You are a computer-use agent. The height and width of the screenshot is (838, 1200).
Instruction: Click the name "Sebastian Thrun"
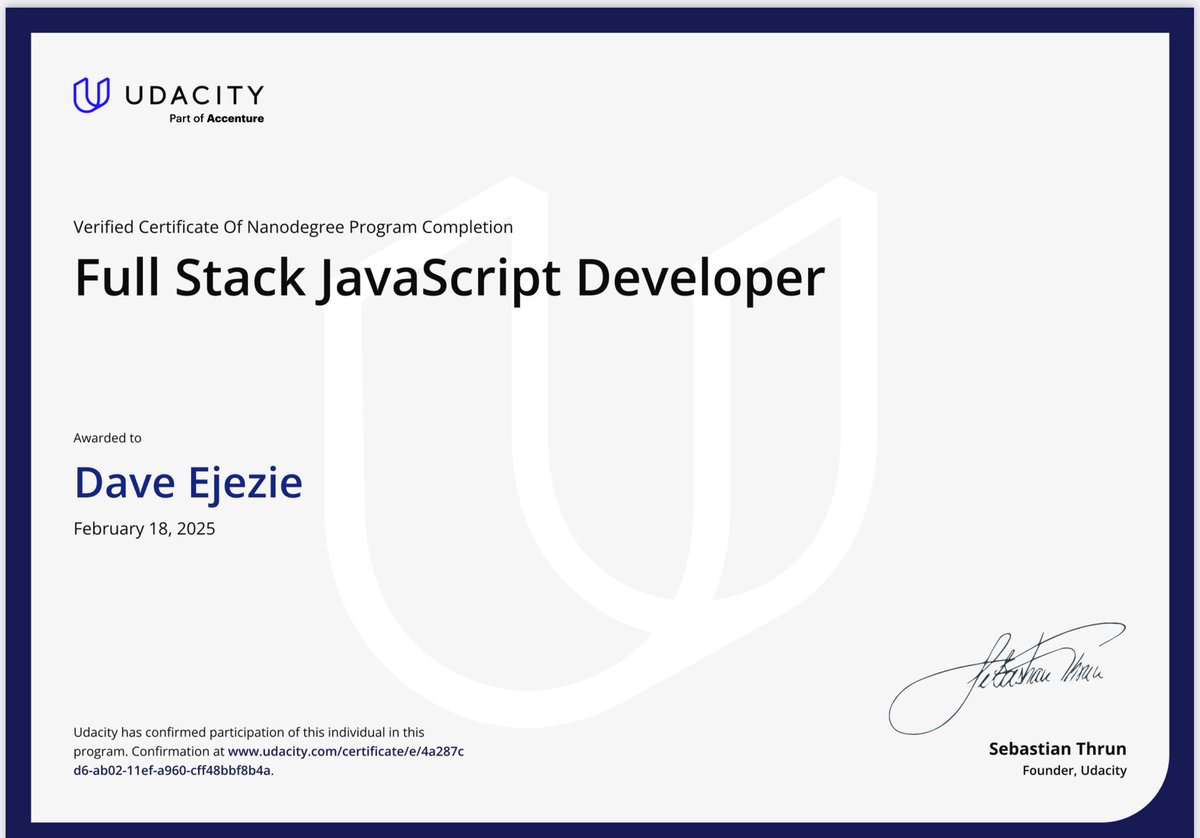tap(1057, 749)
